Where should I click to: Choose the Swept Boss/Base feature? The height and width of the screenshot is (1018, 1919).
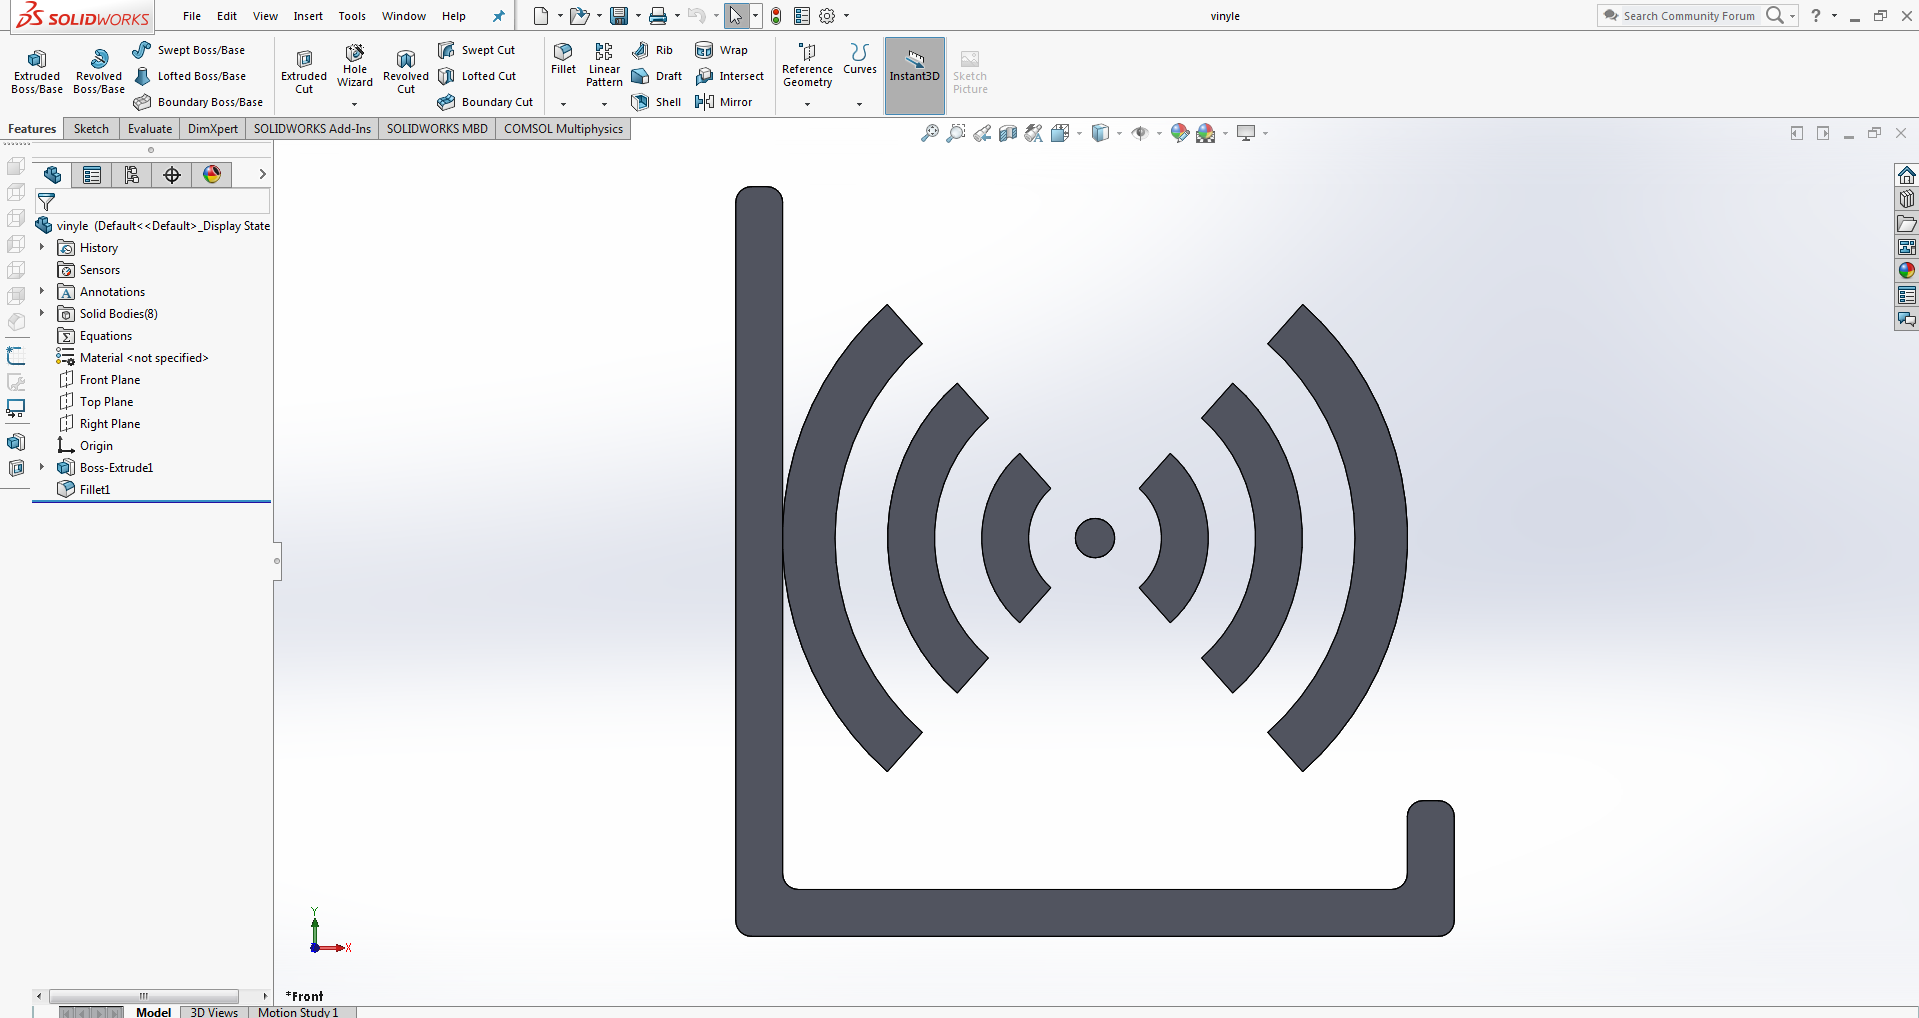pyautogui.click(x=189, y=50)
